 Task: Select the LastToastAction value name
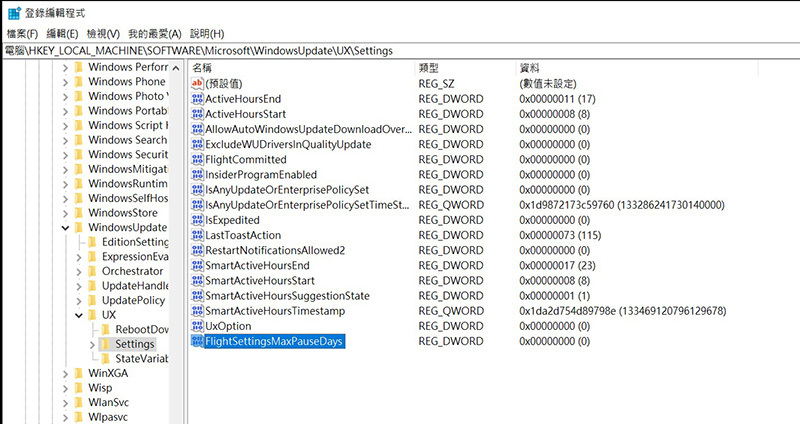pos(243,235)
